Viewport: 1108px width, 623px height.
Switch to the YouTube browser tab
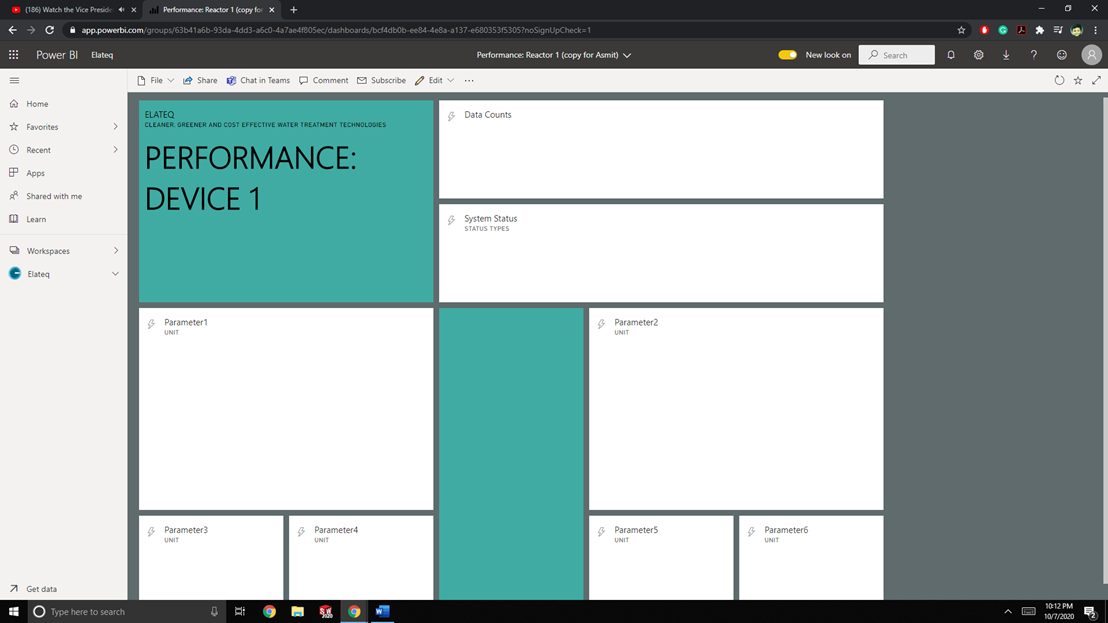click(67, 10)
